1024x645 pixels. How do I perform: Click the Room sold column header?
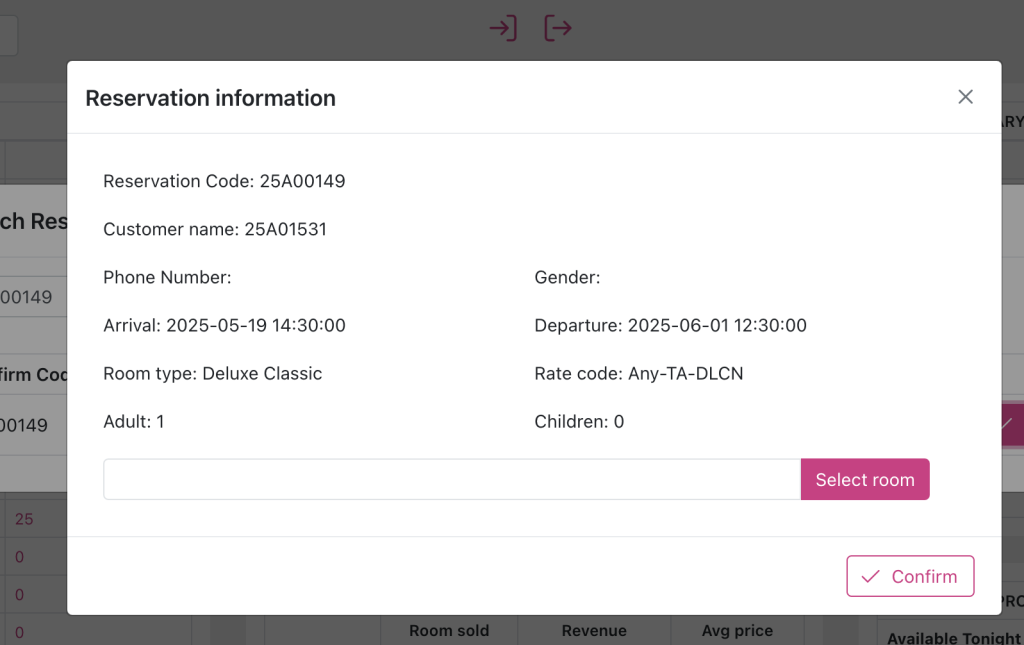(449, 631)
